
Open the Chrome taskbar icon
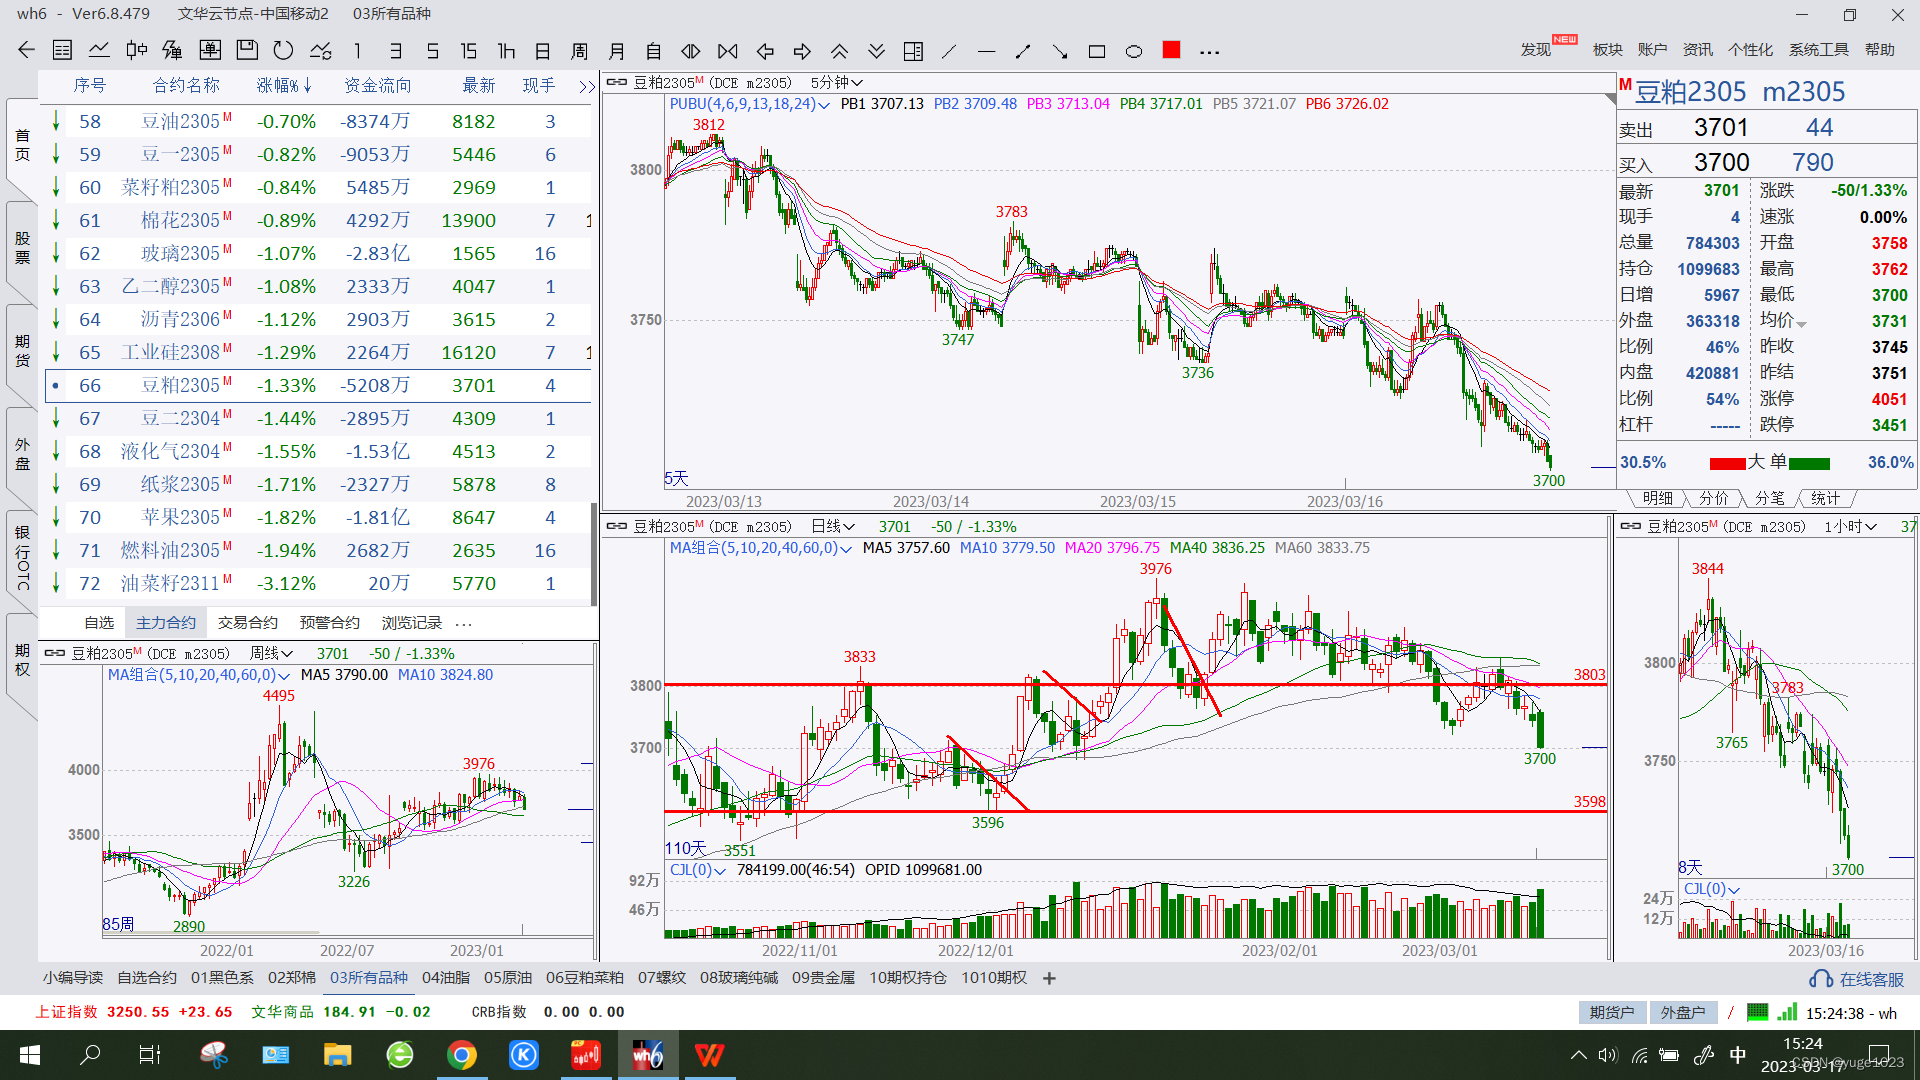(461, 1055)
